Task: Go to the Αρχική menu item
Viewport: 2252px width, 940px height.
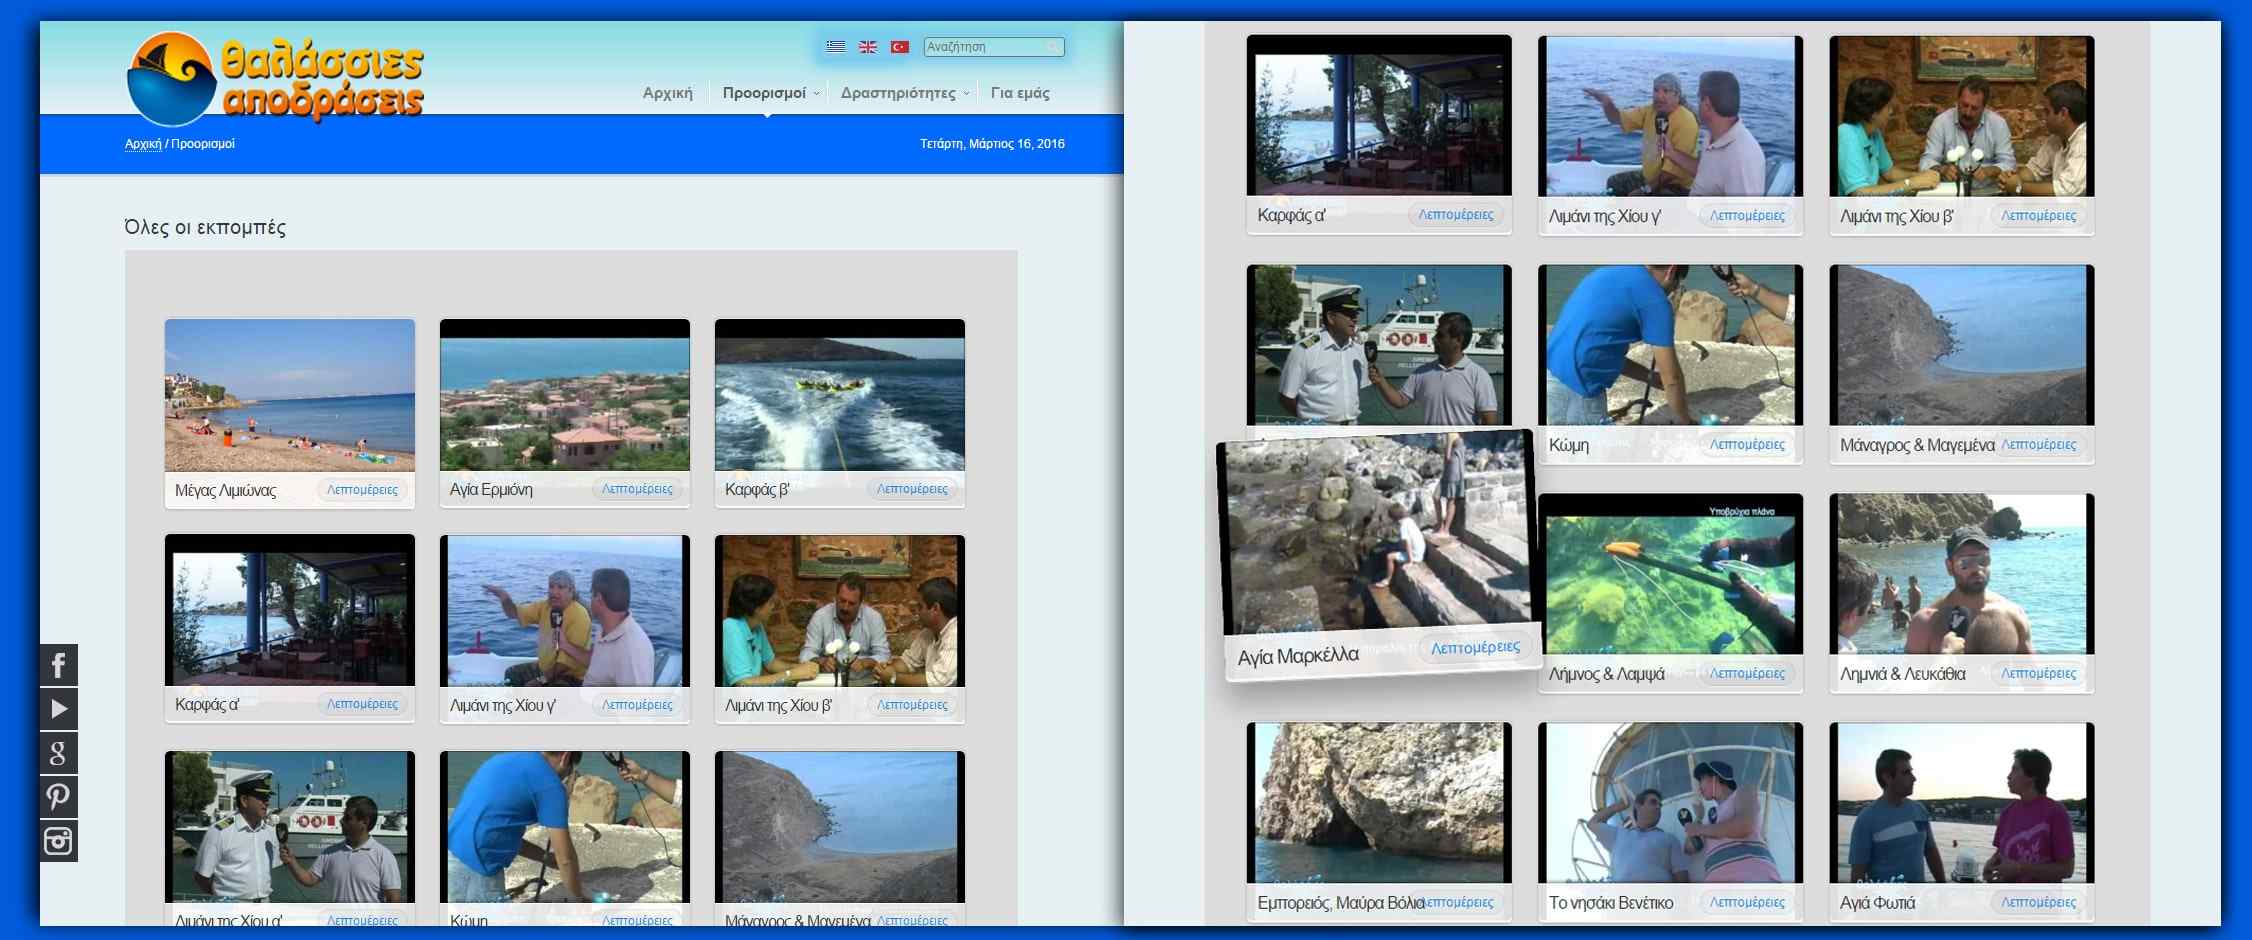Action: point(667,93)
